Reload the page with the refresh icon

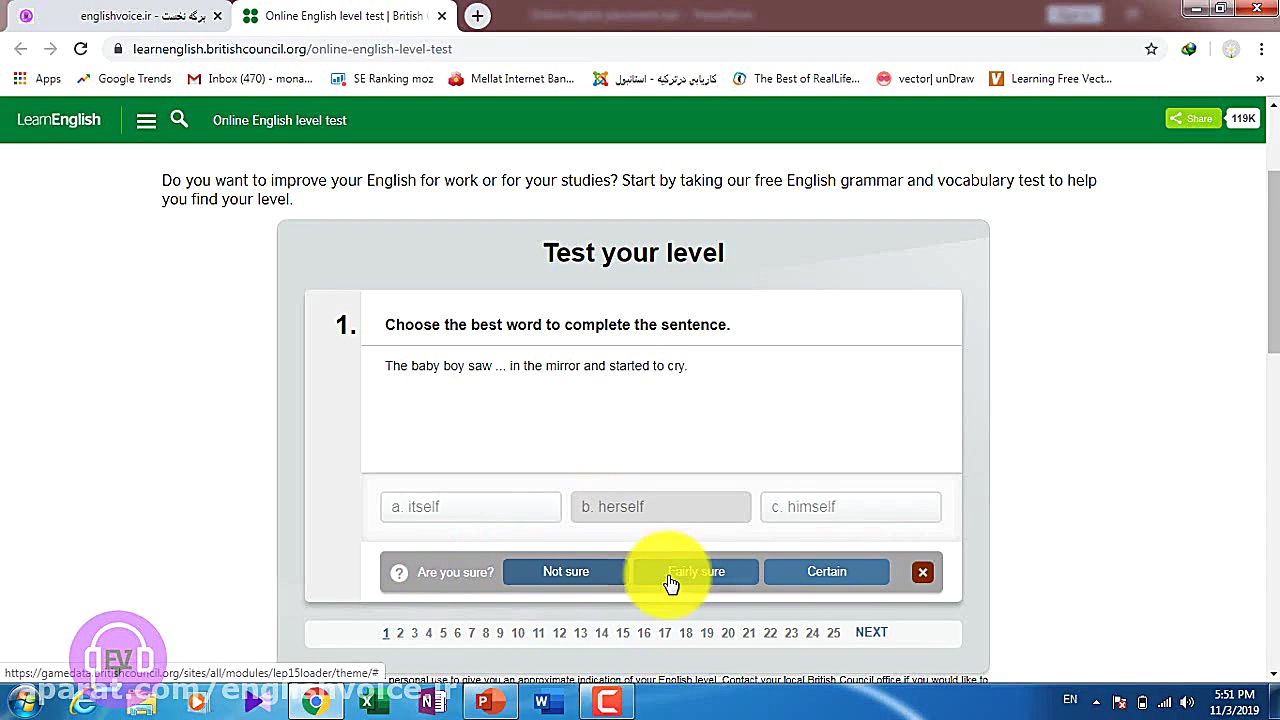pos(81,49)
